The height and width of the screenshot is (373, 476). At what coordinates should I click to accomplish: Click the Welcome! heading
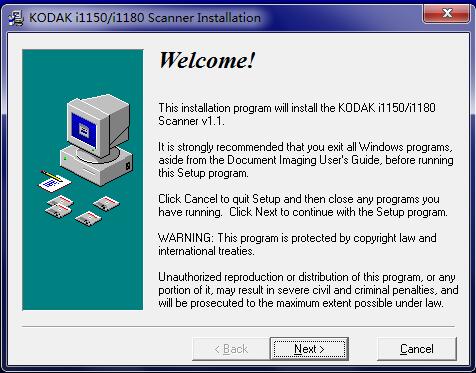[x=207, y=60]
